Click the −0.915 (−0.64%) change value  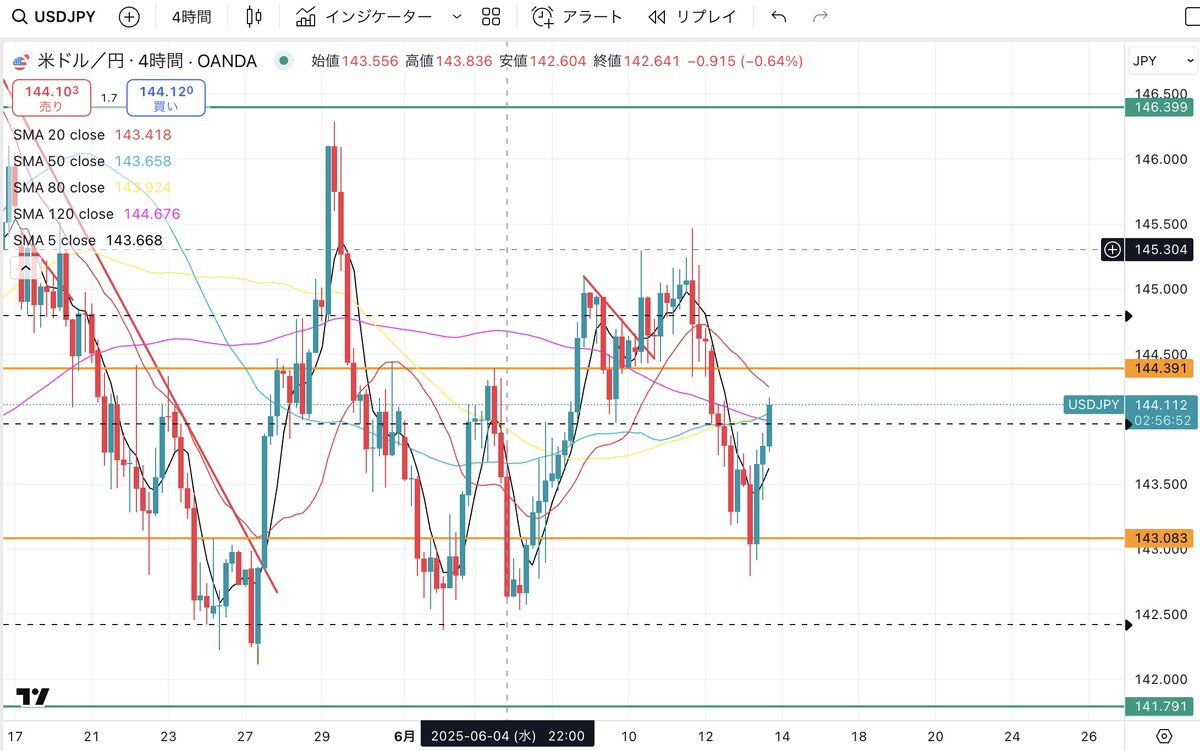(x=744, y=61)
